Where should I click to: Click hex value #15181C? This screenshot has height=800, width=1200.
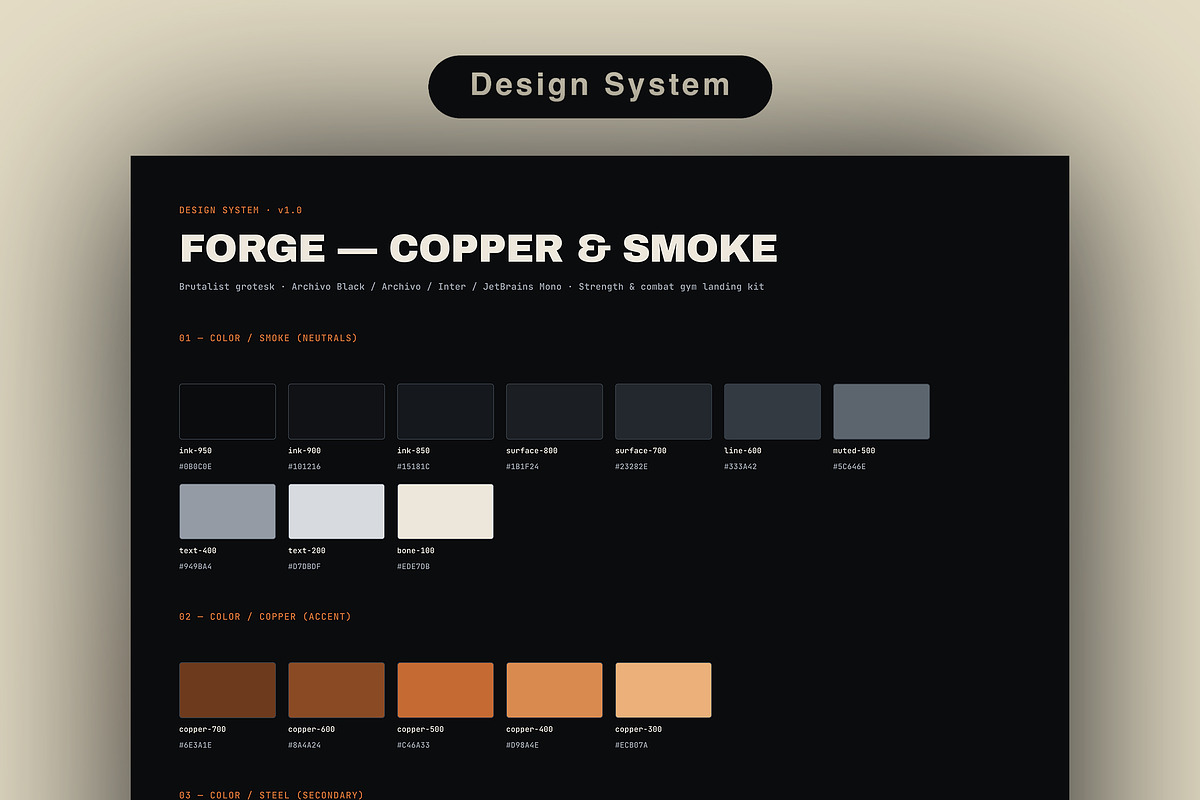(413, 467)
